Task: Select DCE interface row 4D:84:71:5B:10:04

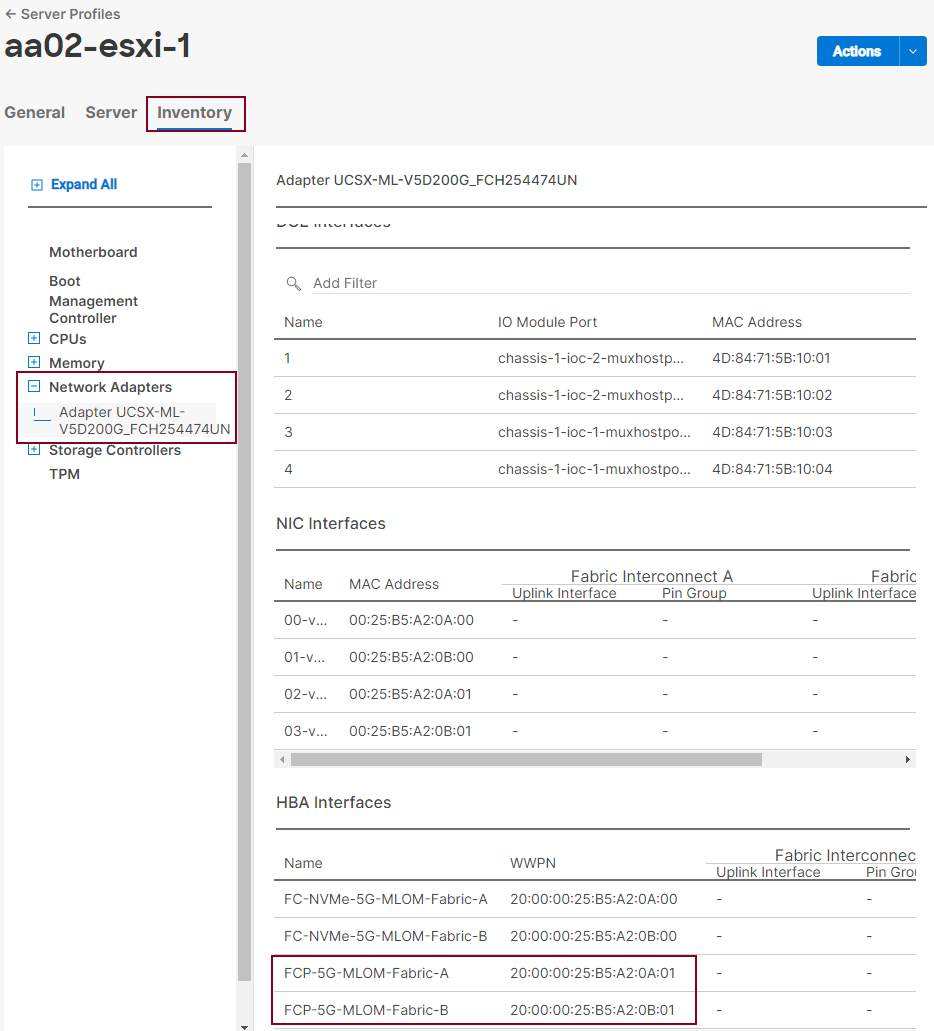Action: tap(595, 469)
